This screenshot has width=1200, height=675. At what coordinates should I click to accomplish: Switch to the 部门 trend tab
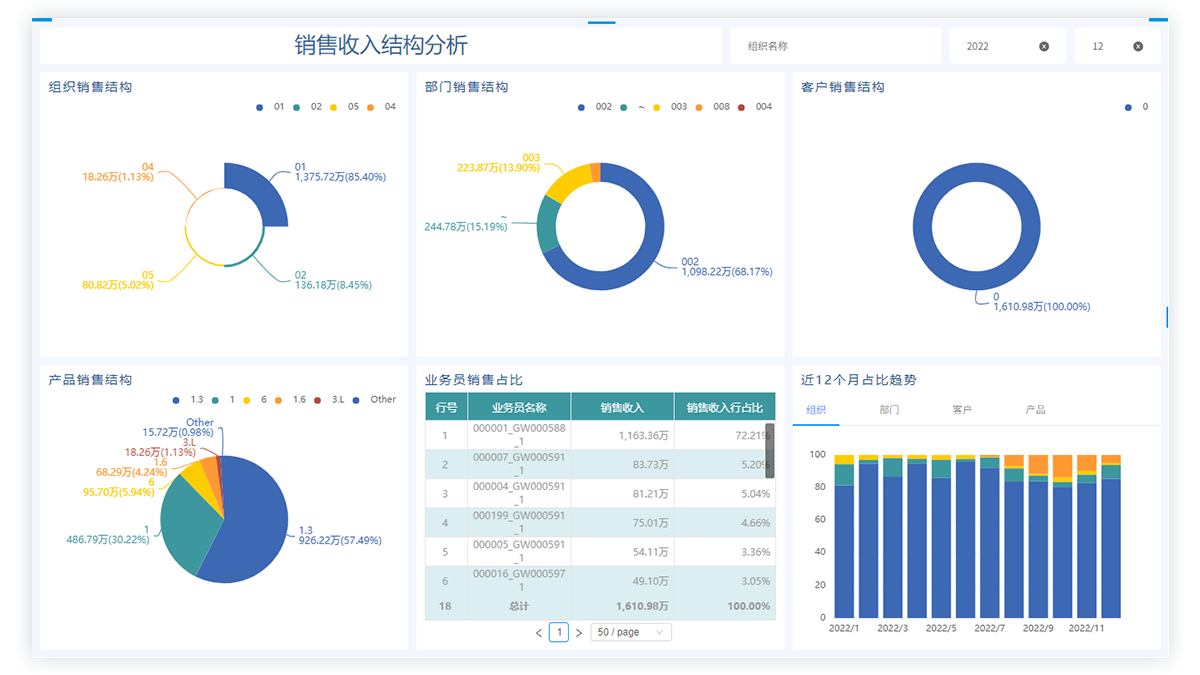point(889,410)
